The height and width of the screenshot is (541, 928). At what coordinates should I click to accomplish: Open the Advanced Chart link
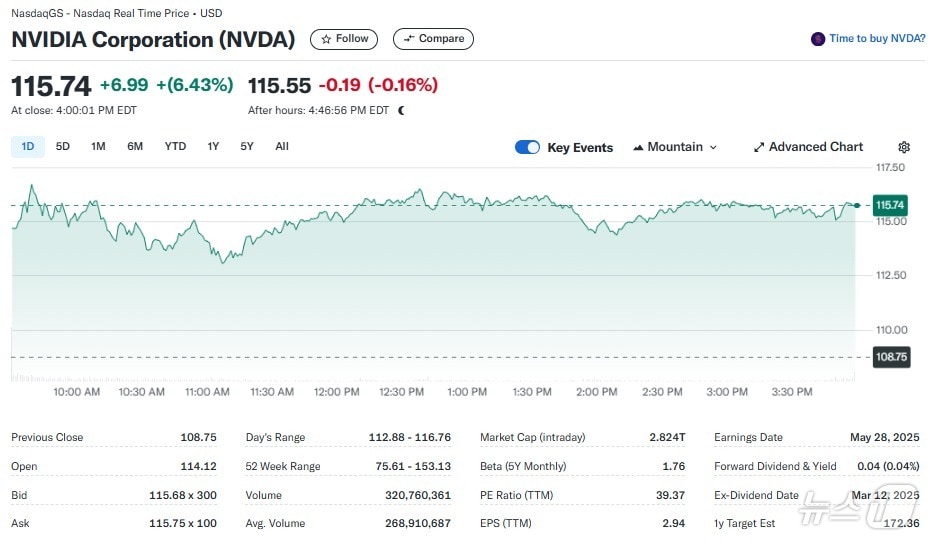[x=815, y=147]
